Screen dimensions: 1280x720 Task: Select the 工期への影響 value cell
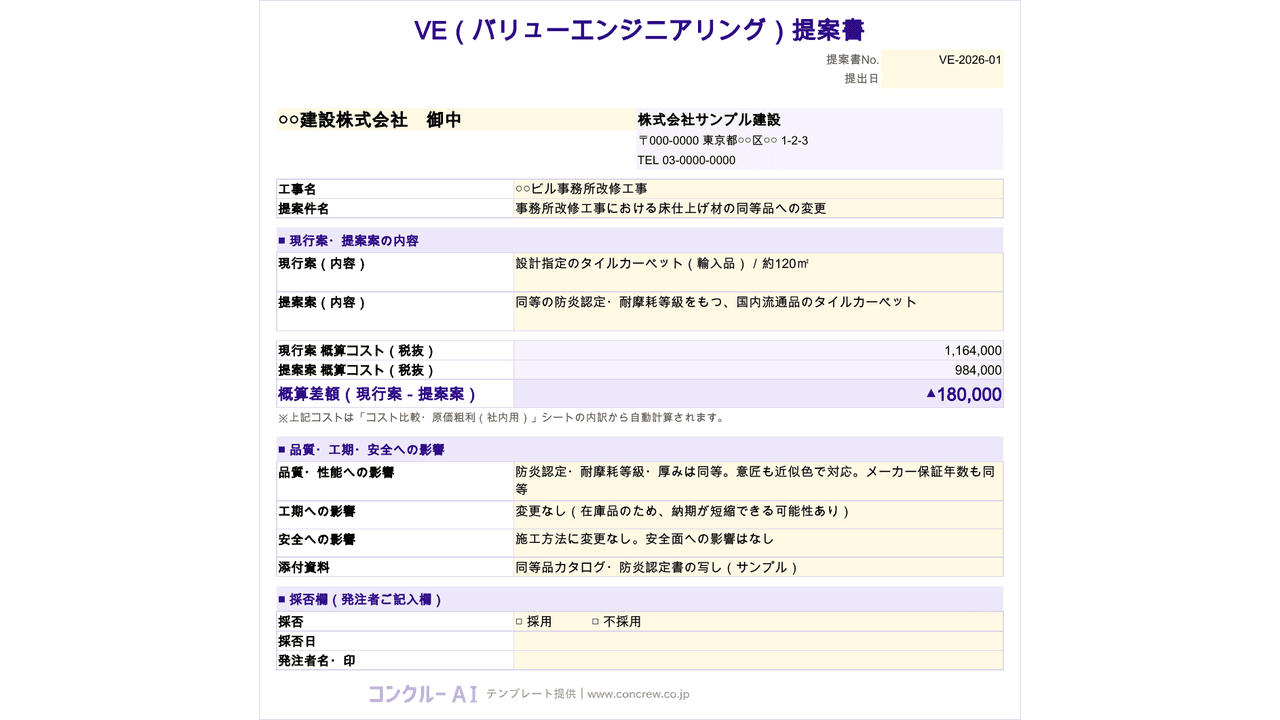coord(758,515)
